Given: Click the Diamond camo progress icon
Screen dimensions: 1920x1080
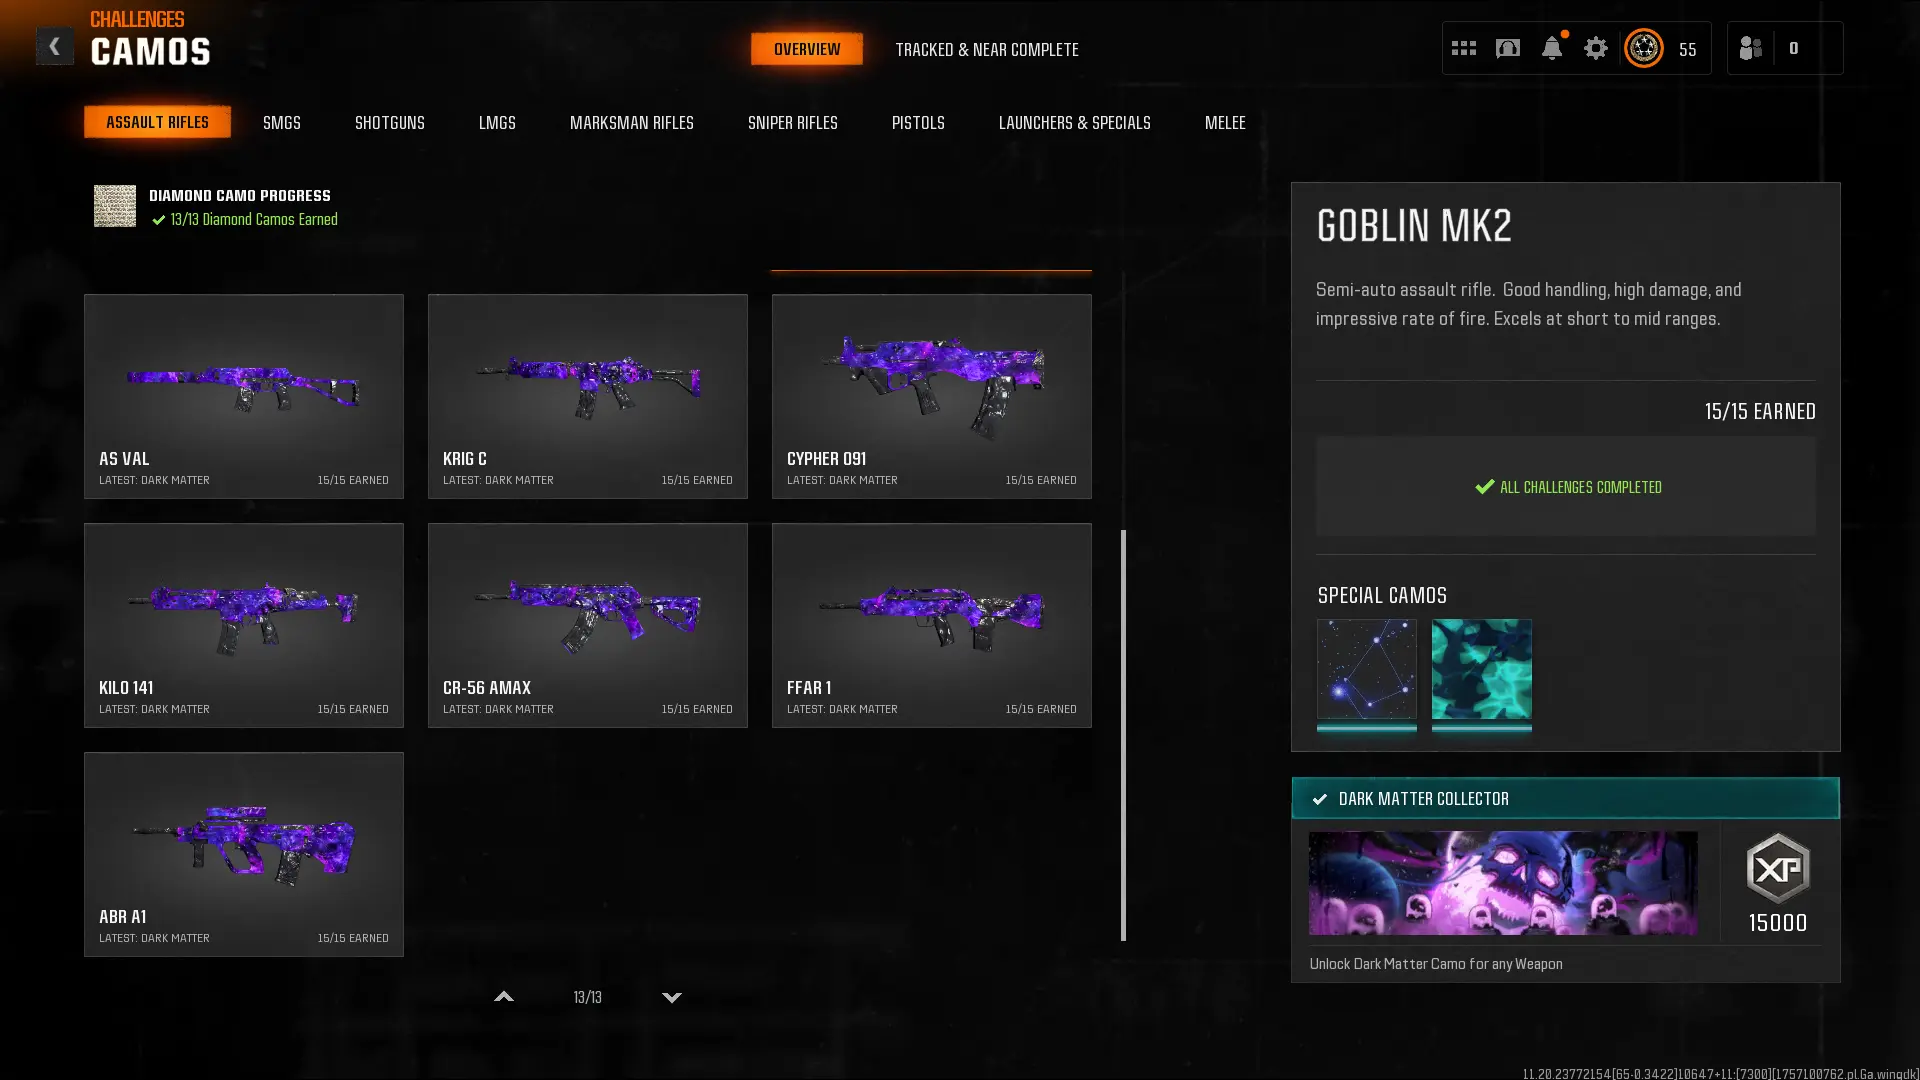Looking at the screenshot, I should [115, 206].
